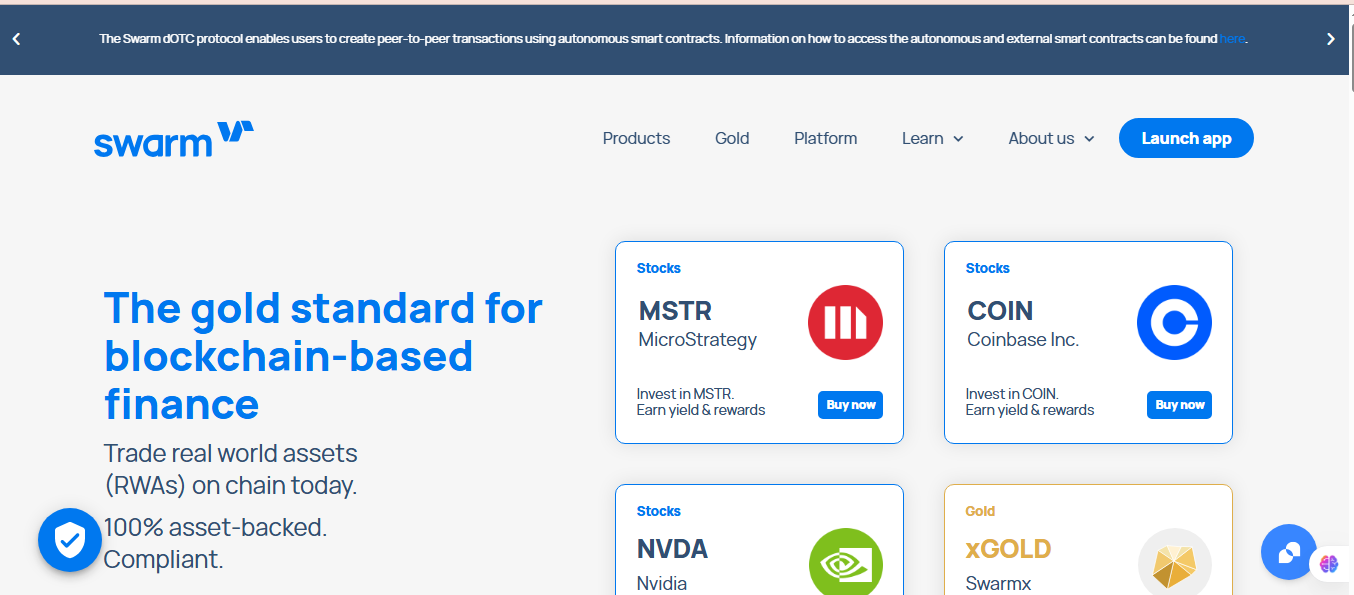Click the Swarm logo
1354x595 pixels.
tap(174, 139)
